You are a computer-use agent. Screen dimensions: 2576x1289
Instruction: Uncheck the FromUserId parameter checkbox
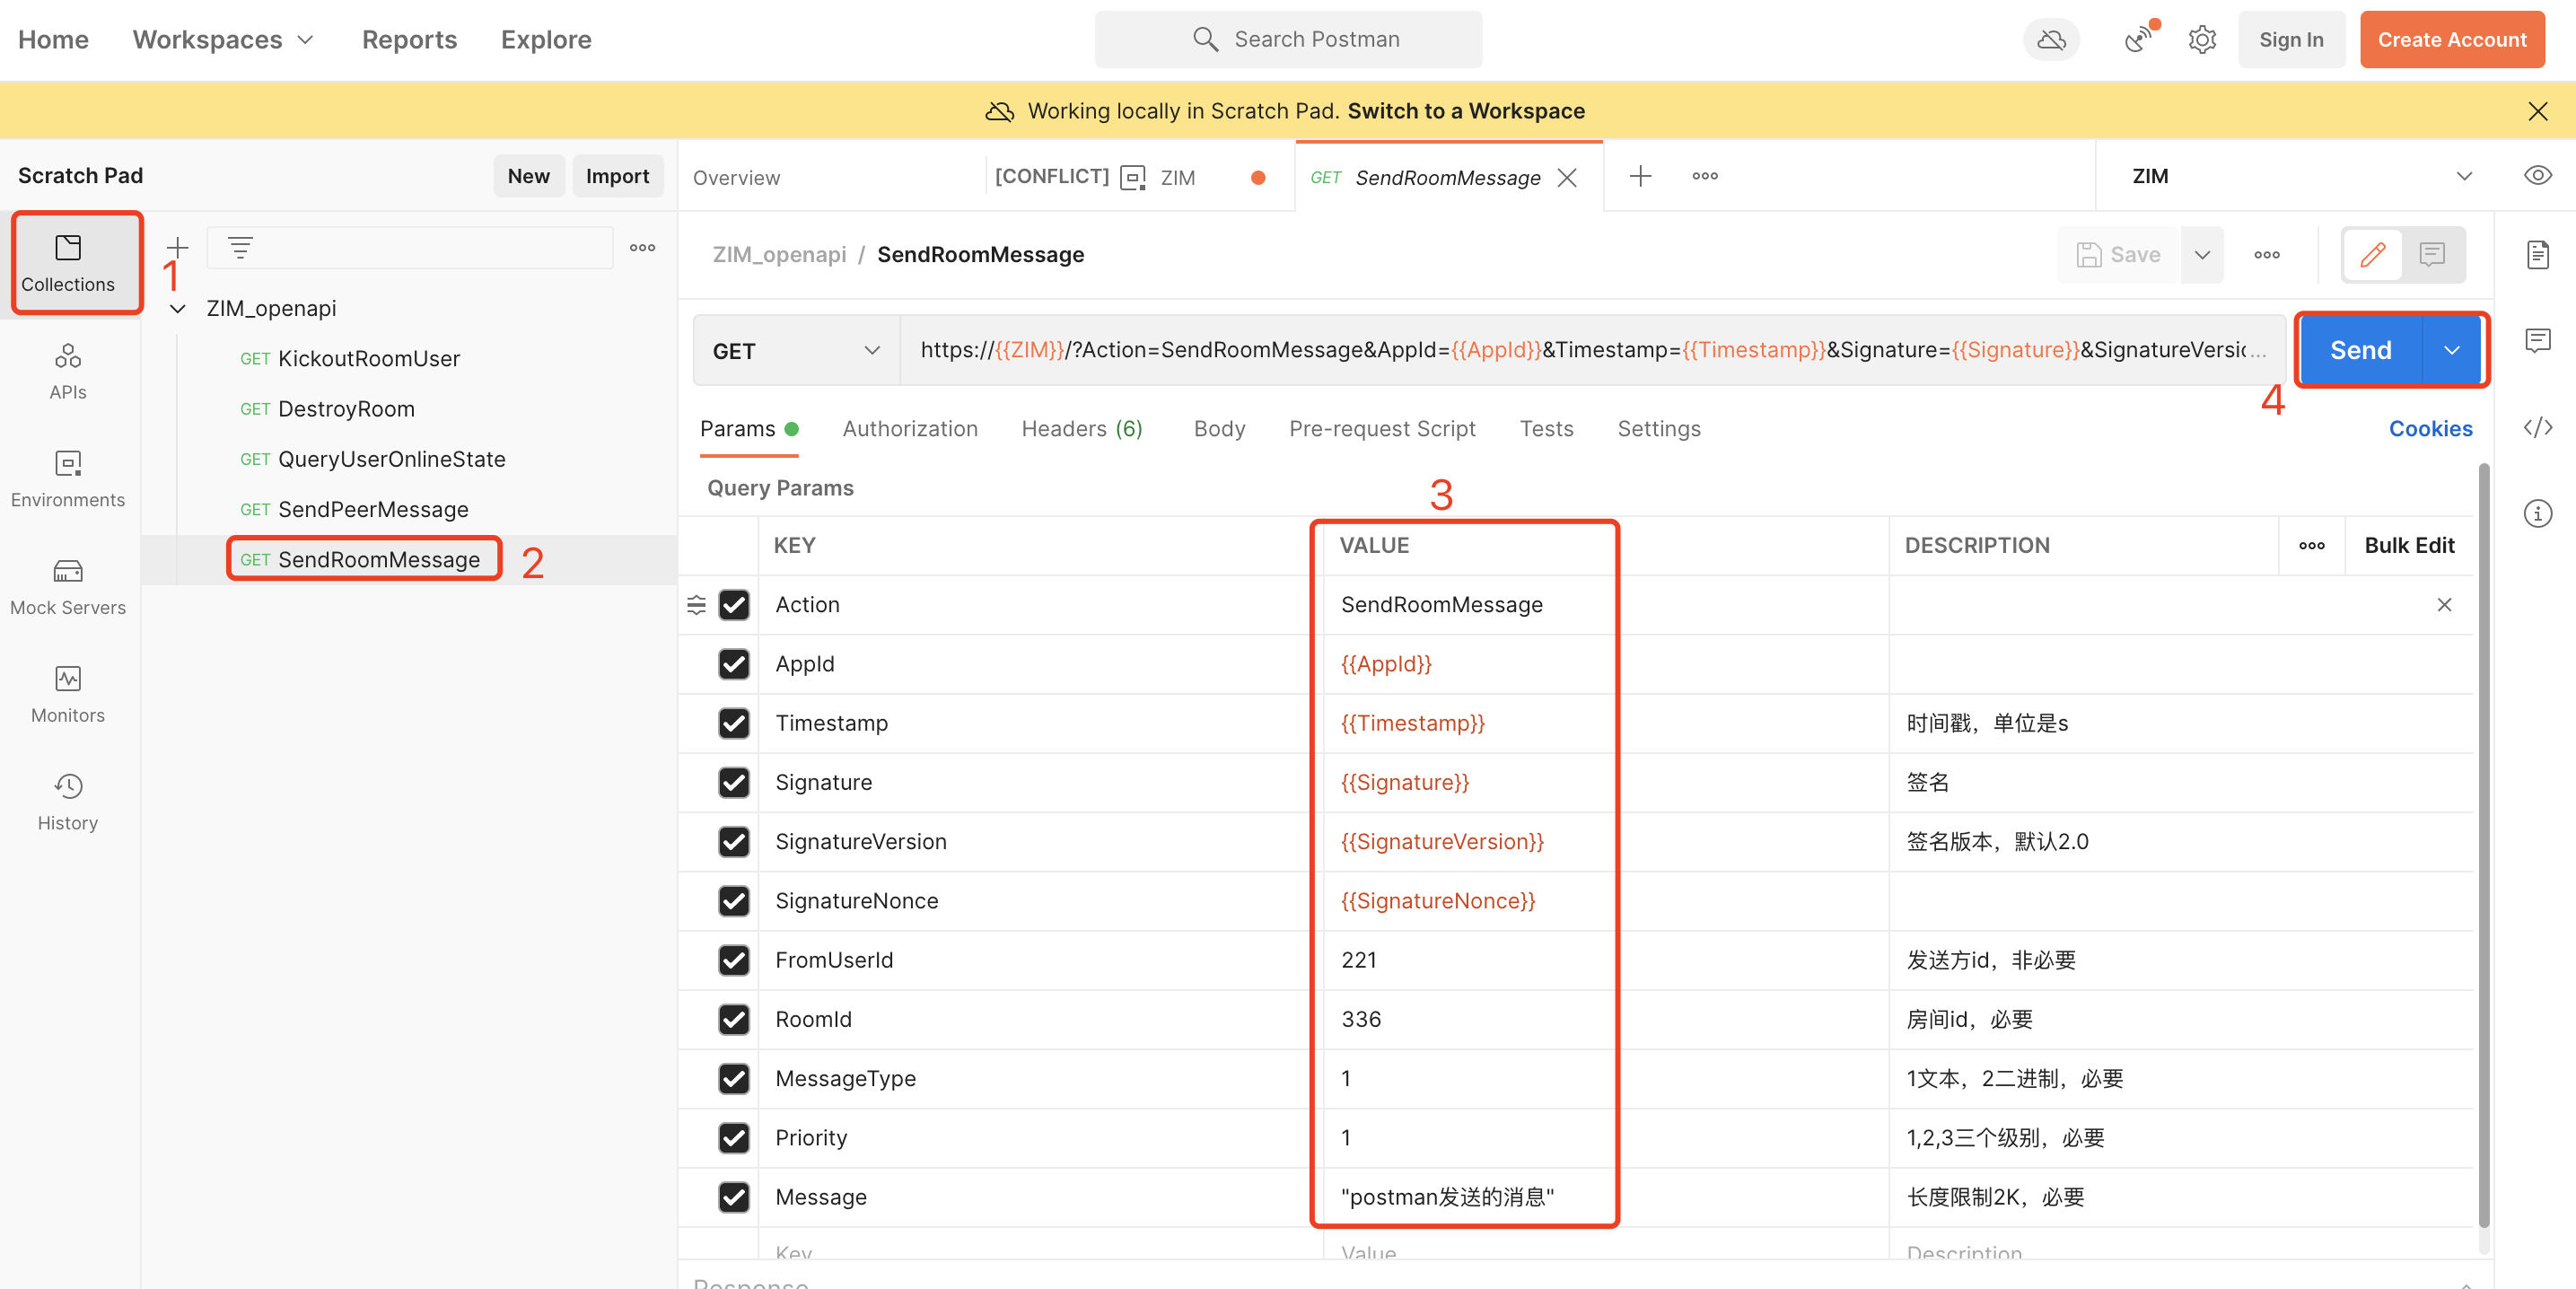(734, 960)
